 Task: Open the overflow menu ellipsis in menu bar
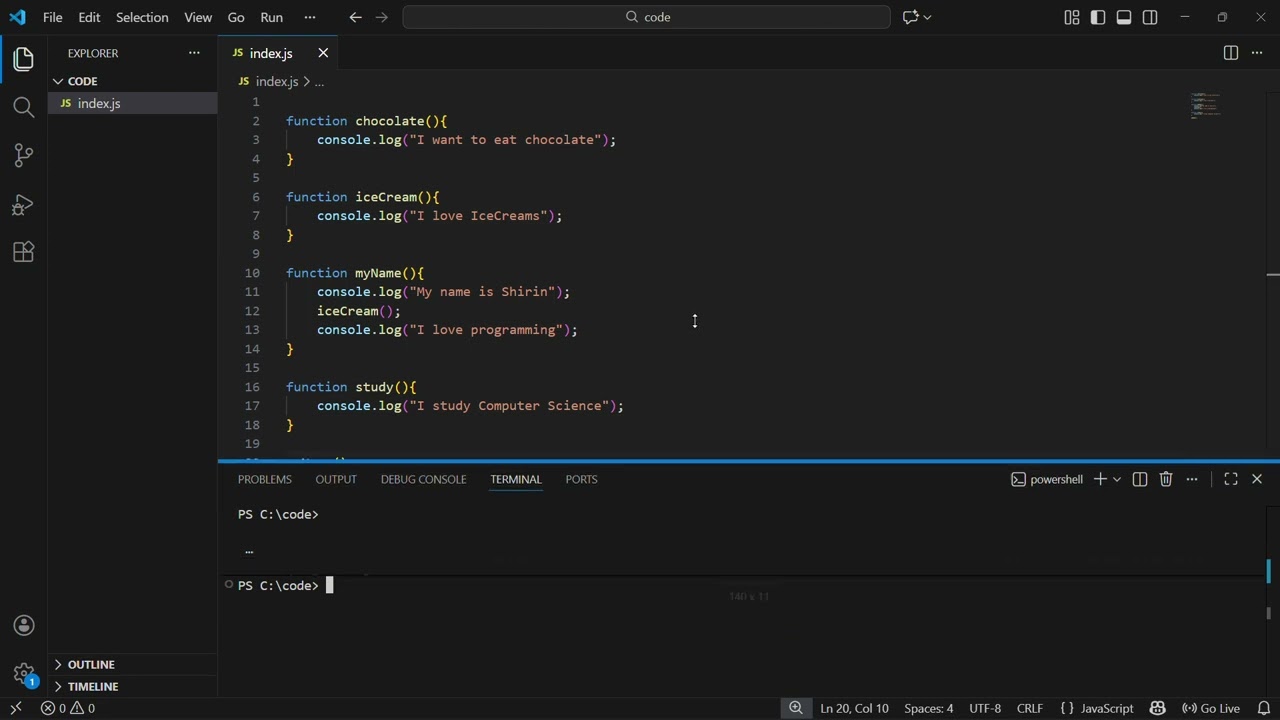coord(309,17)
